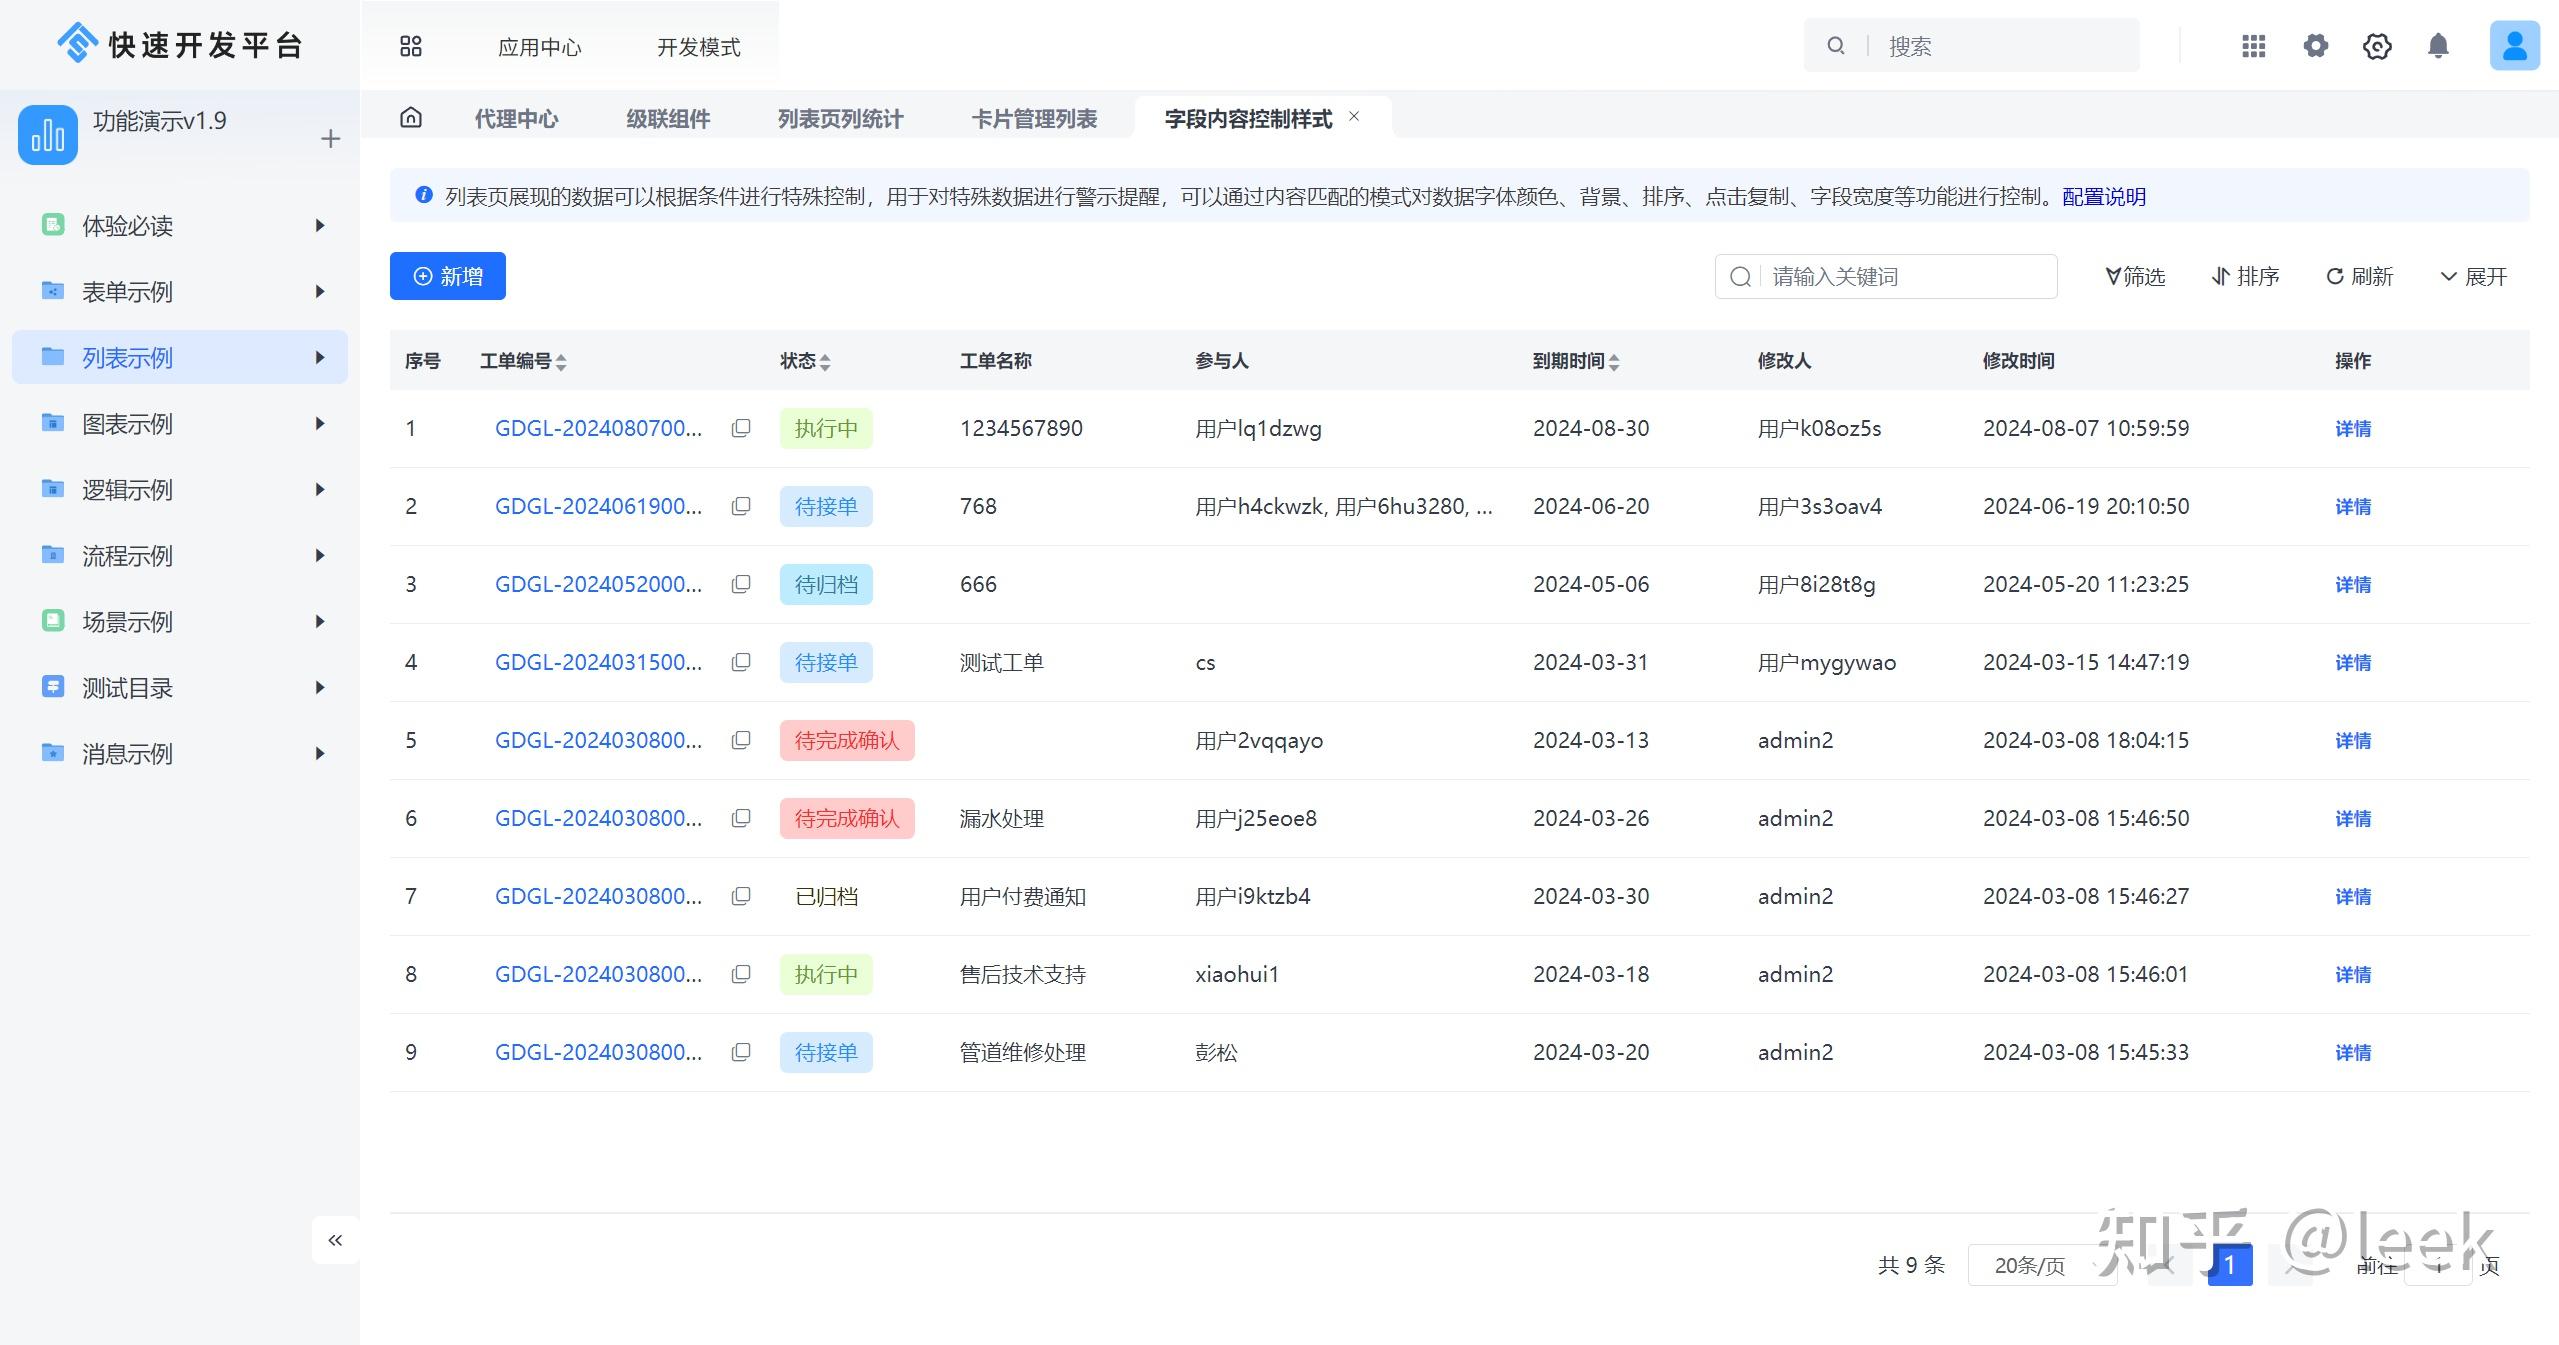The image size is (2559, 1345).
Task: Click the 已归档 status in row 7
Action: click(x=826, y=896)
